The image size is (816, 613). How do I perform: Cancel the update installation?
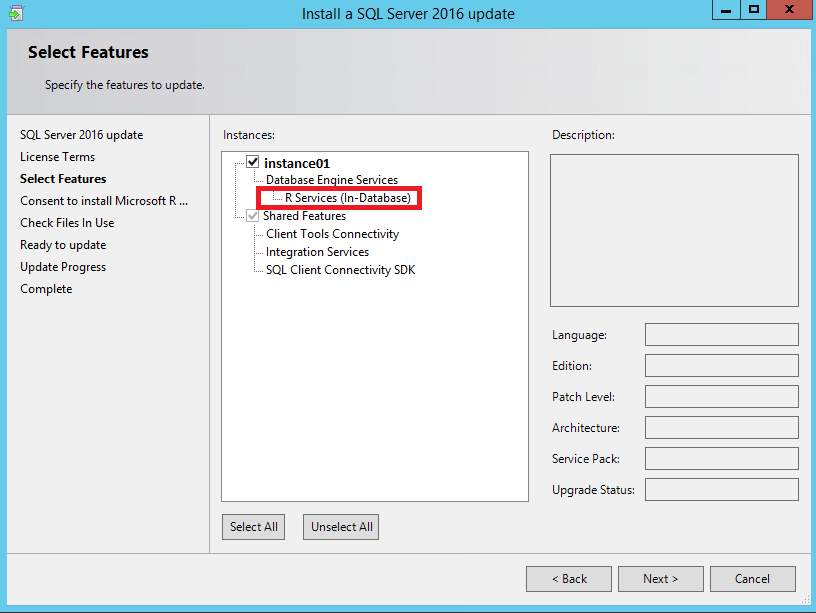[753, 579]
